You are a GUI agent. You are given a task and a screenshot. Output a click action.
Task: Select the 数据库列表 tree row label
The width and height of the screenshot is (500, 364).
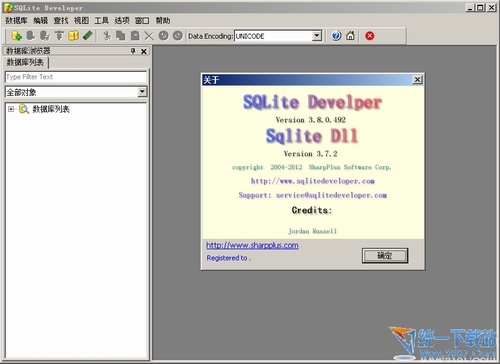tap(51, 109)
